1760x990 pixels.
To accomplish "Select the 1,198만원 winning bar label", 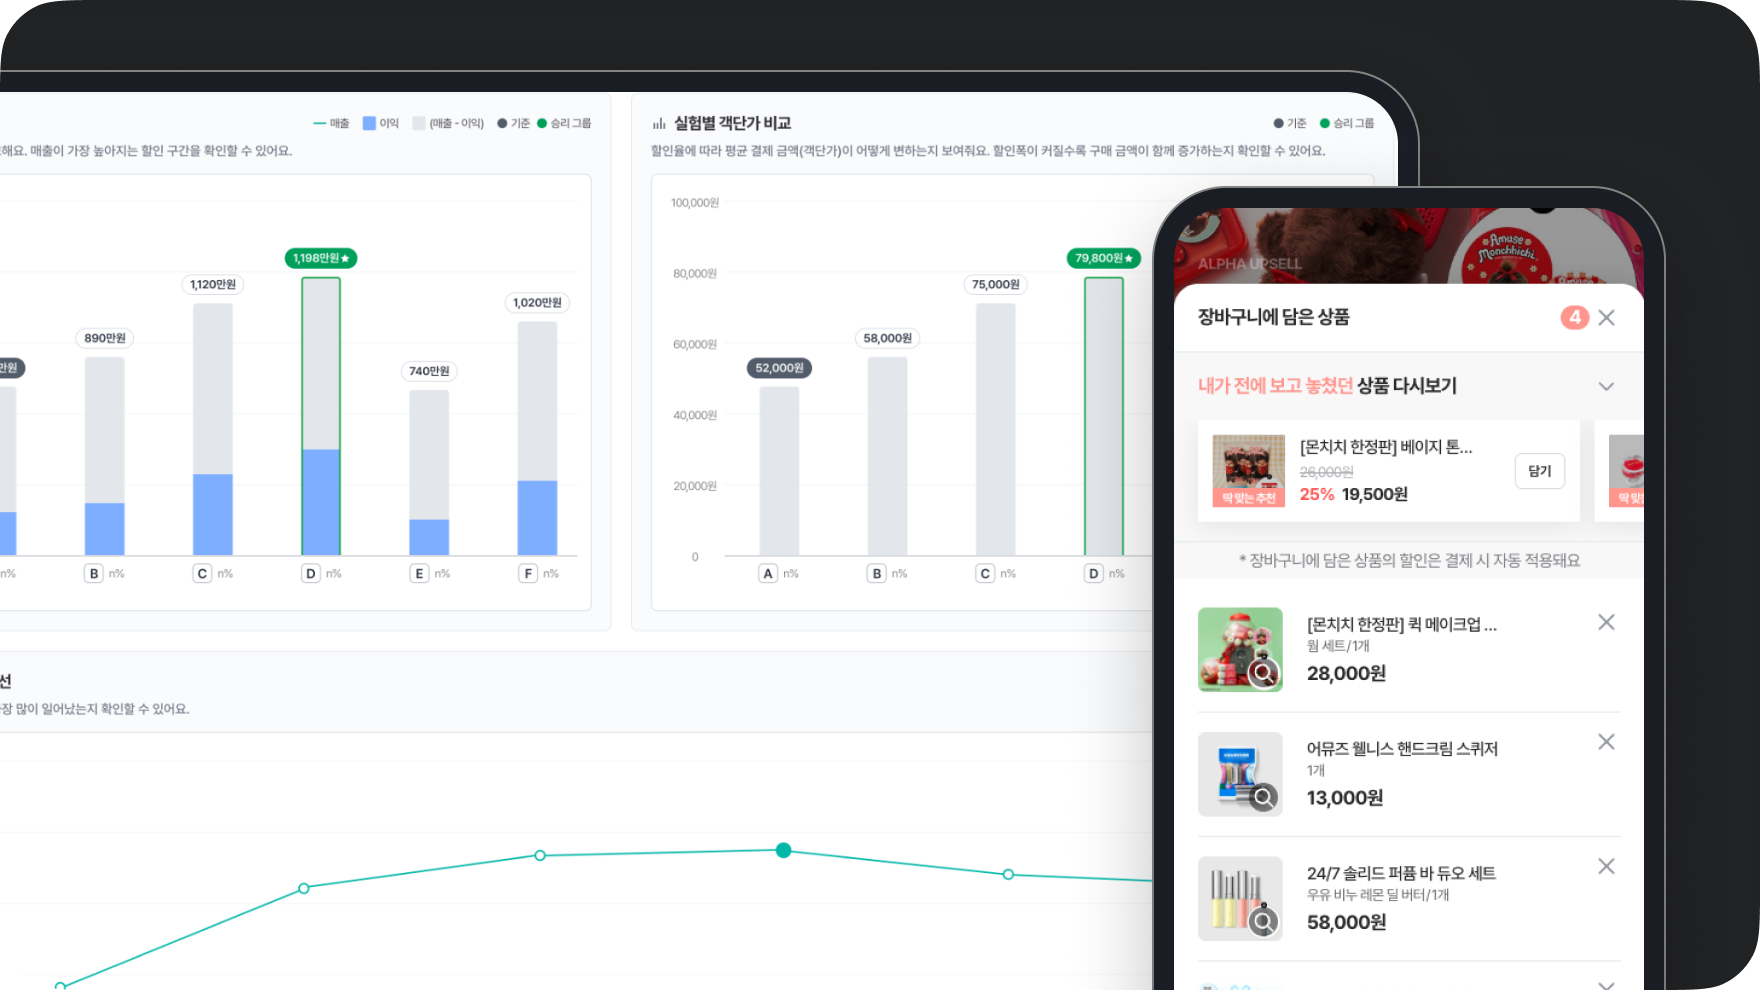I will (321, 258).
